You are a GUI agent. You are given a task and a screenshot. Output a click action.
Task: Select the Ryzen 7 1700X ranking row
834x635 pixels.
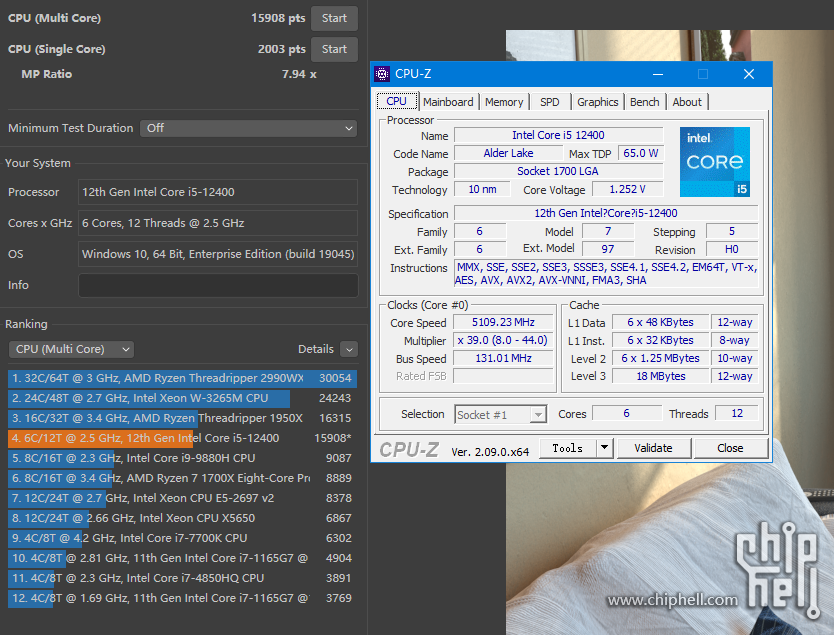pyautogui.click(x=182, y=478)
